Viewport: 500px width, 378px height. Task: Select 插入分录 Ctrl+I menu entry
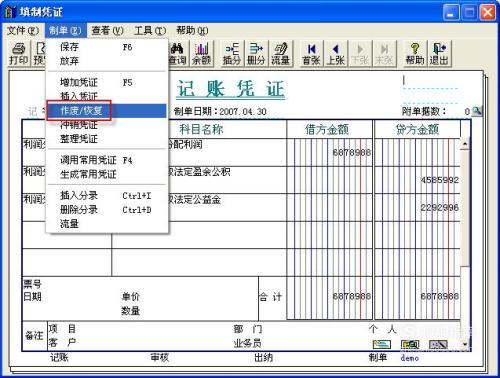click(107, 196)
